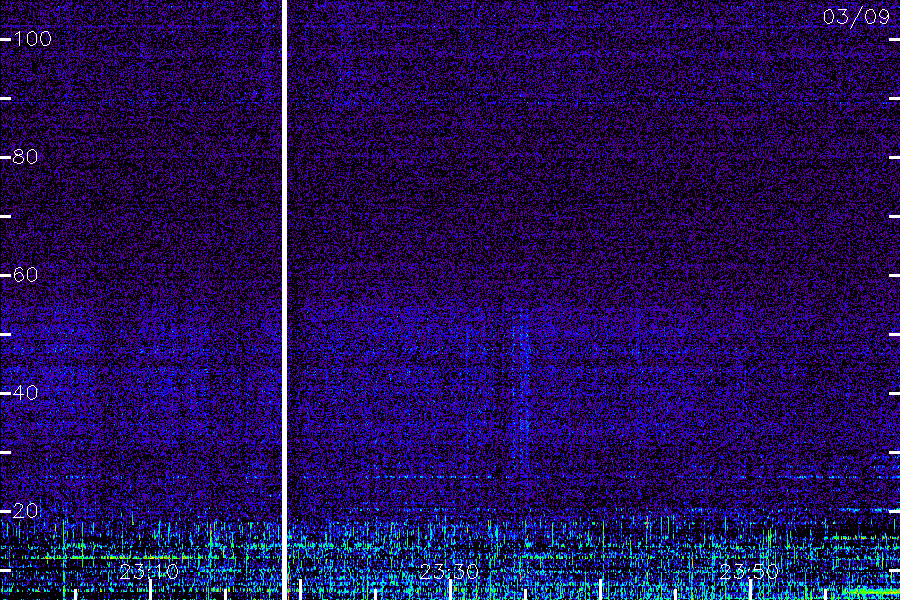Click the 23:10 time label
The height and width of the screenshot is (600, 900).
click(x=149, y=572)
